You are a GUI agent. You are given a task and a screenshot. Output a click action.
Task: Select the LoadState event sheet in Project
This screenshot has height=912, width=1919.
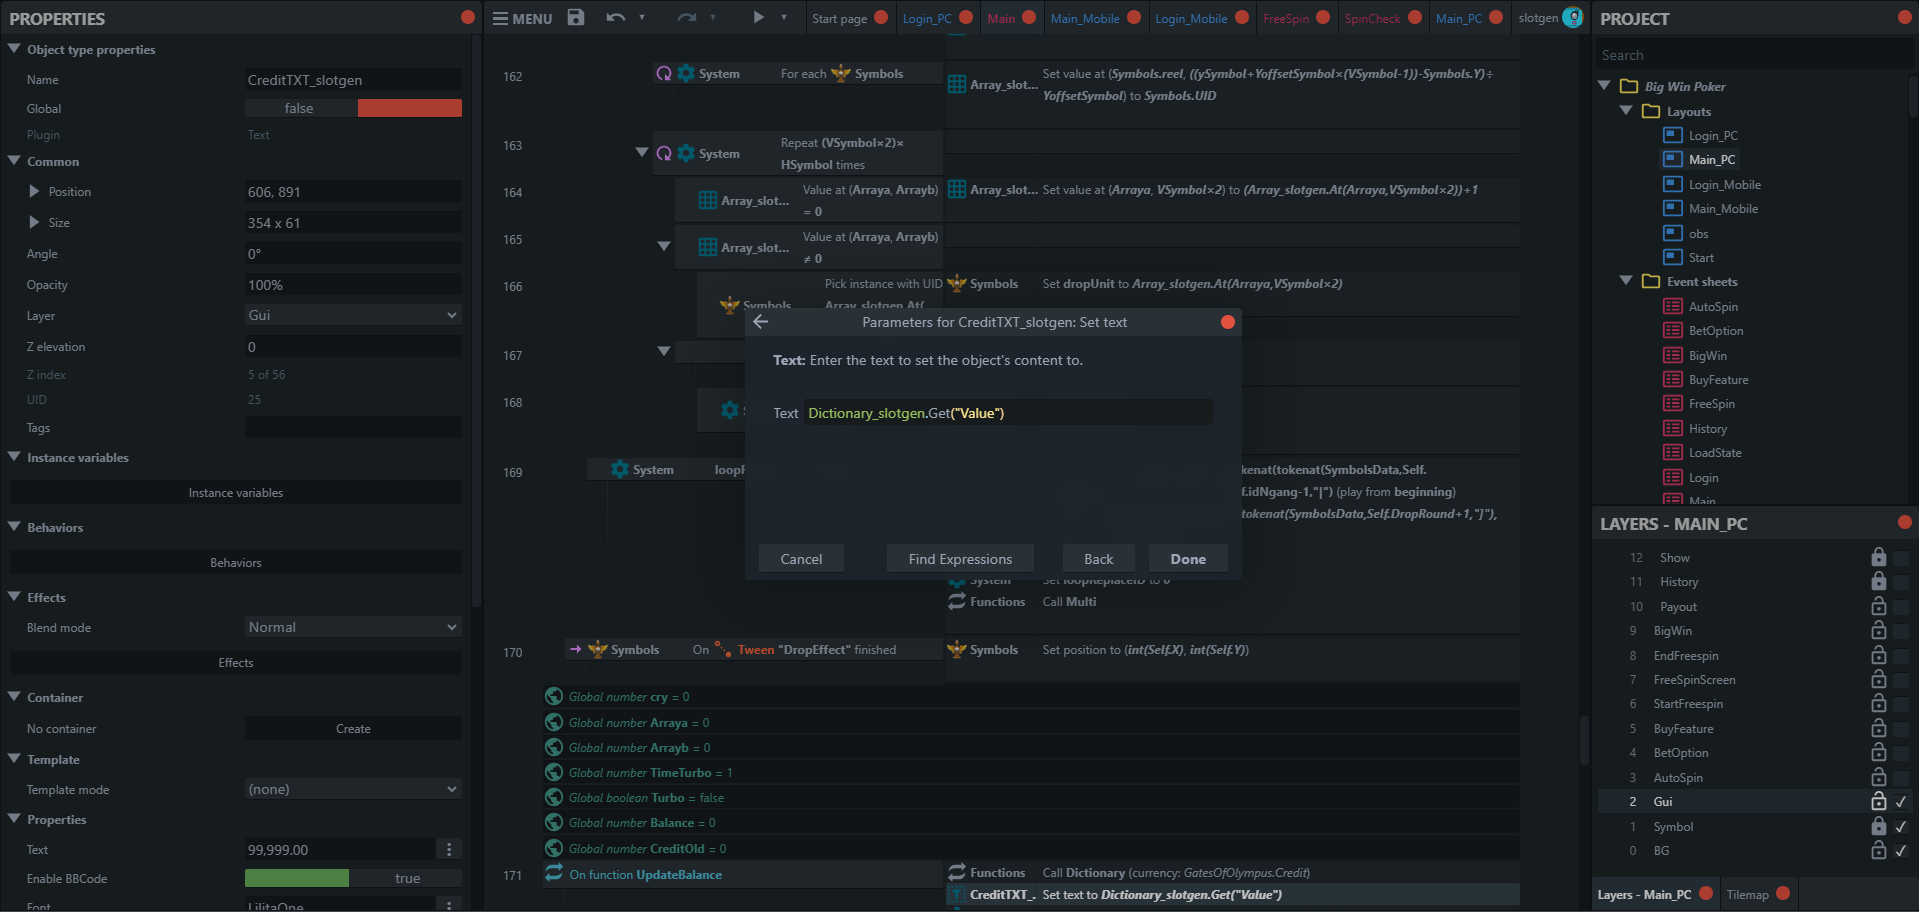tap(1714, 452)
